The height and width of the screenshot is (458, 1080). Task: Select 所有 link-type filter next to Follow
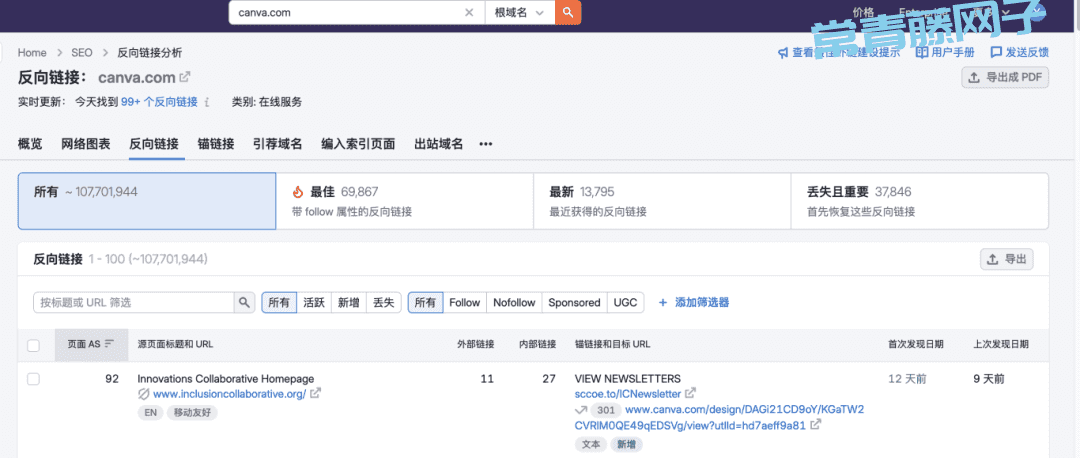click(425, 302)
